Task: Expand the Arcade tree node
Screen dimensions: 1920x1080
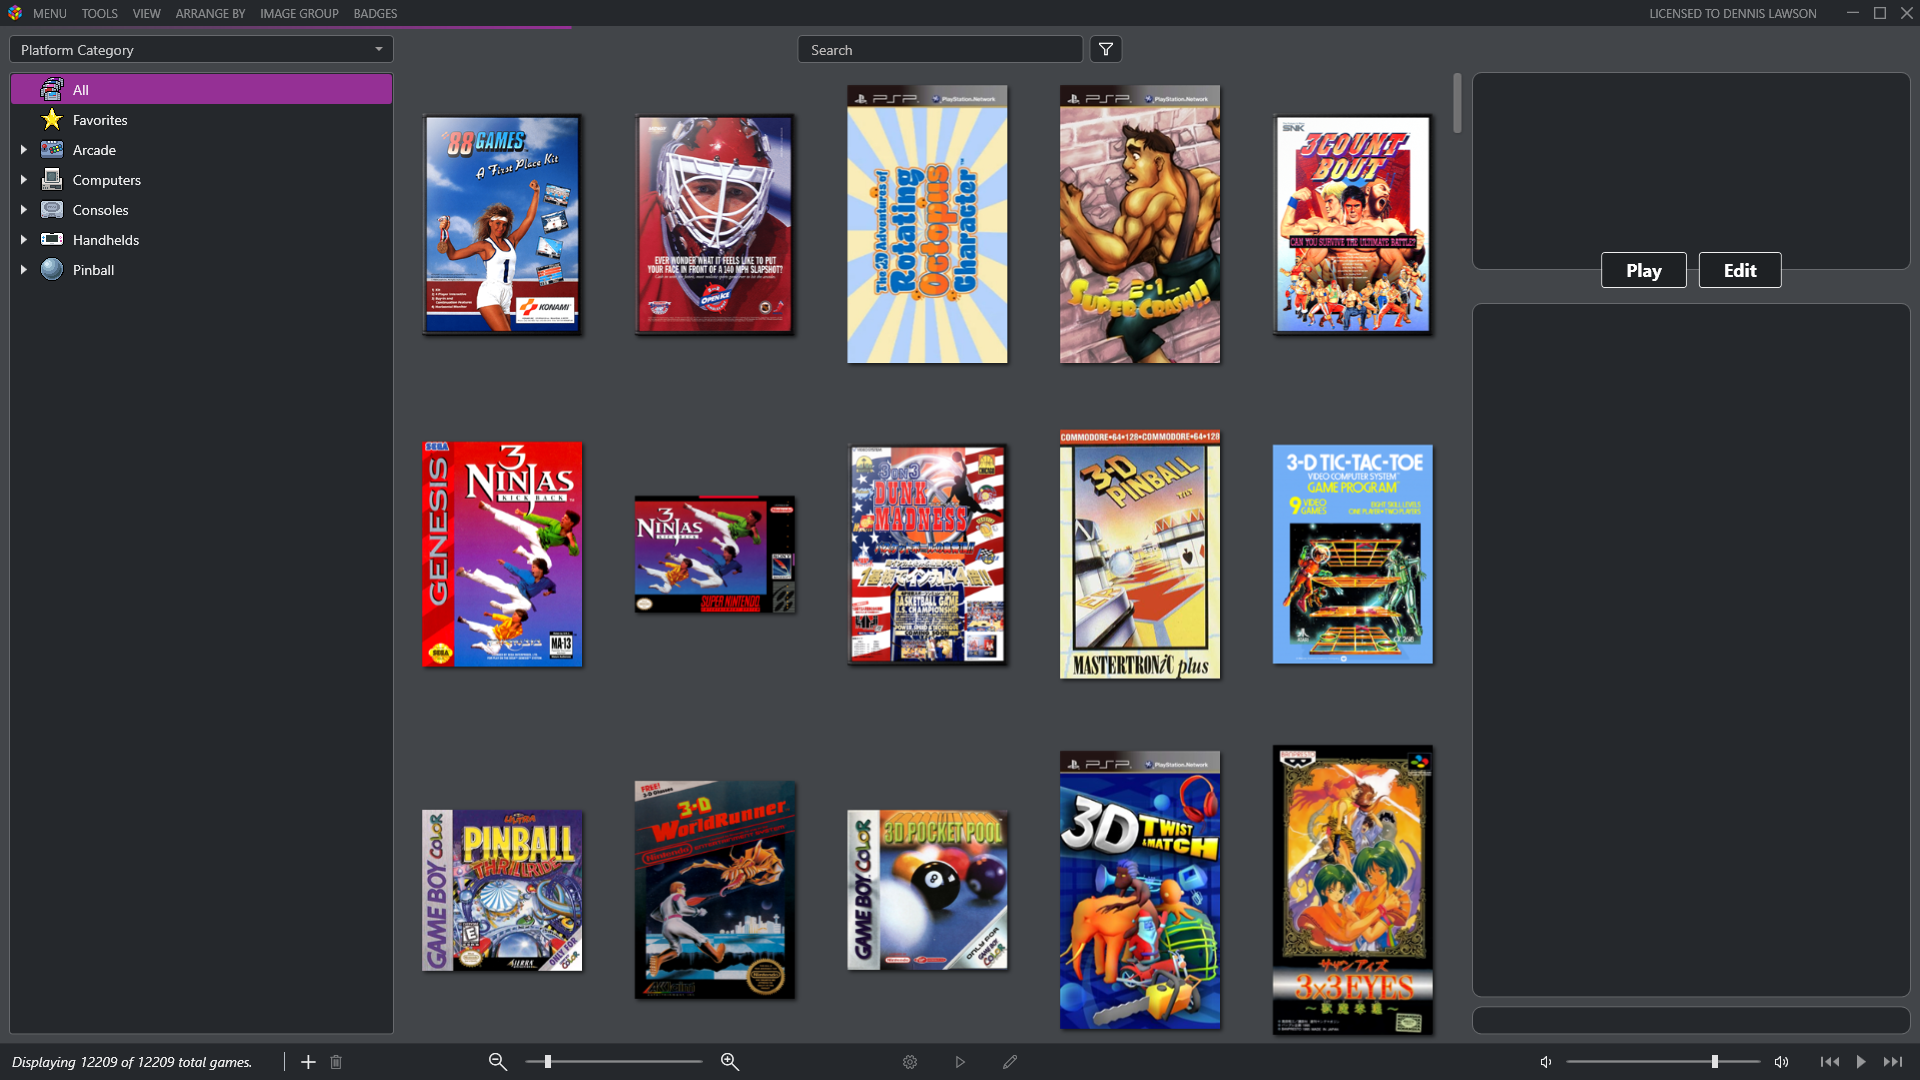Action: pyautogui.click(x=24, y=150)
